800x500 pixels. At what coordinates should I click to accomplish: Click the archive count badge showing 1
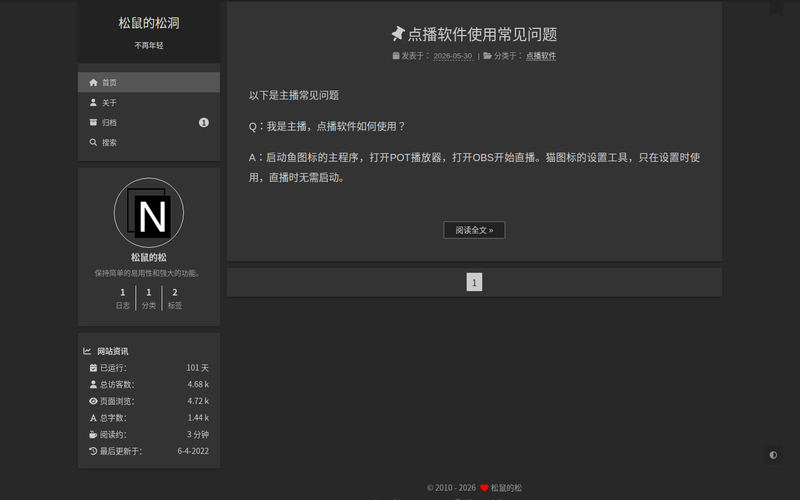point(204,122)
